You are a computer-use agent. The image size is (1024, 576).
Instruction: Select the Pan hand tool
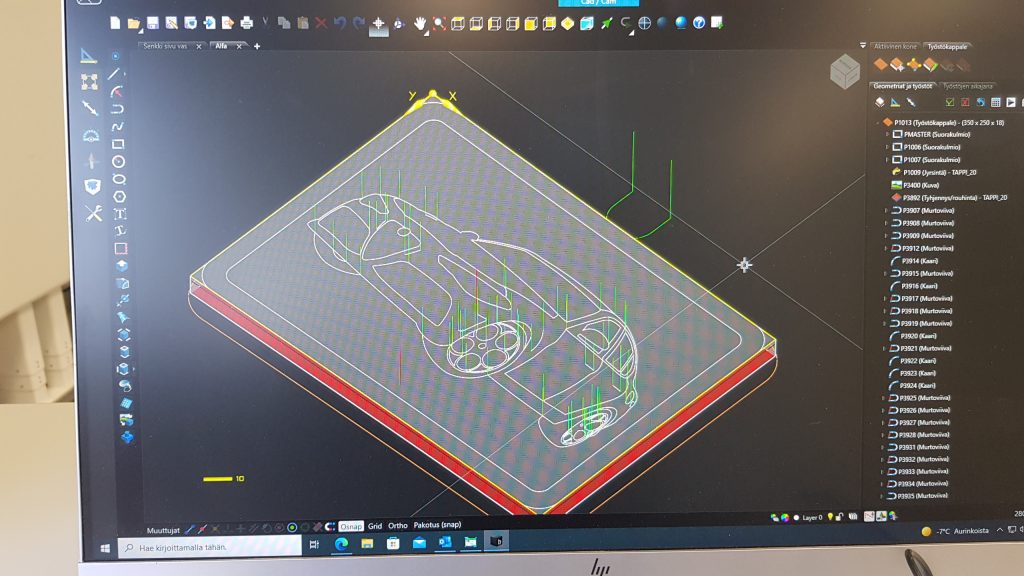point(421,23)
